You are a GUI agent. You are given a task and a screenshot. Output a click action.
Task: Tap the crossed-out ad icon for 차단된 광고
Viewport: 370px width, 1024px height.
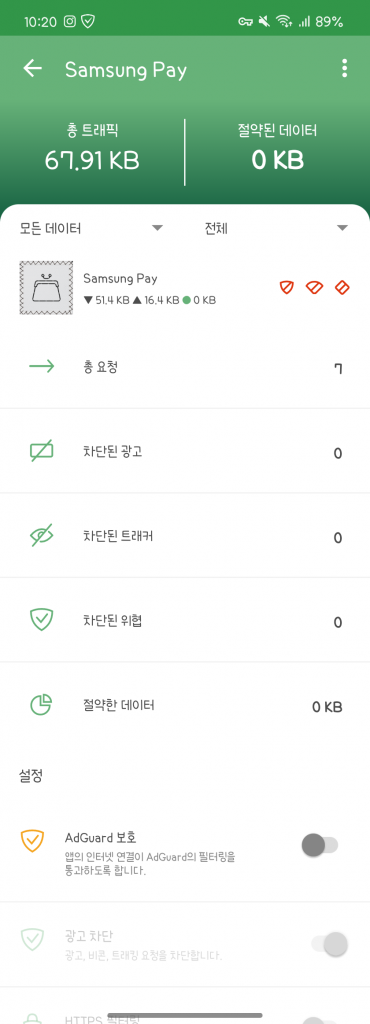(x=42, y=451)
